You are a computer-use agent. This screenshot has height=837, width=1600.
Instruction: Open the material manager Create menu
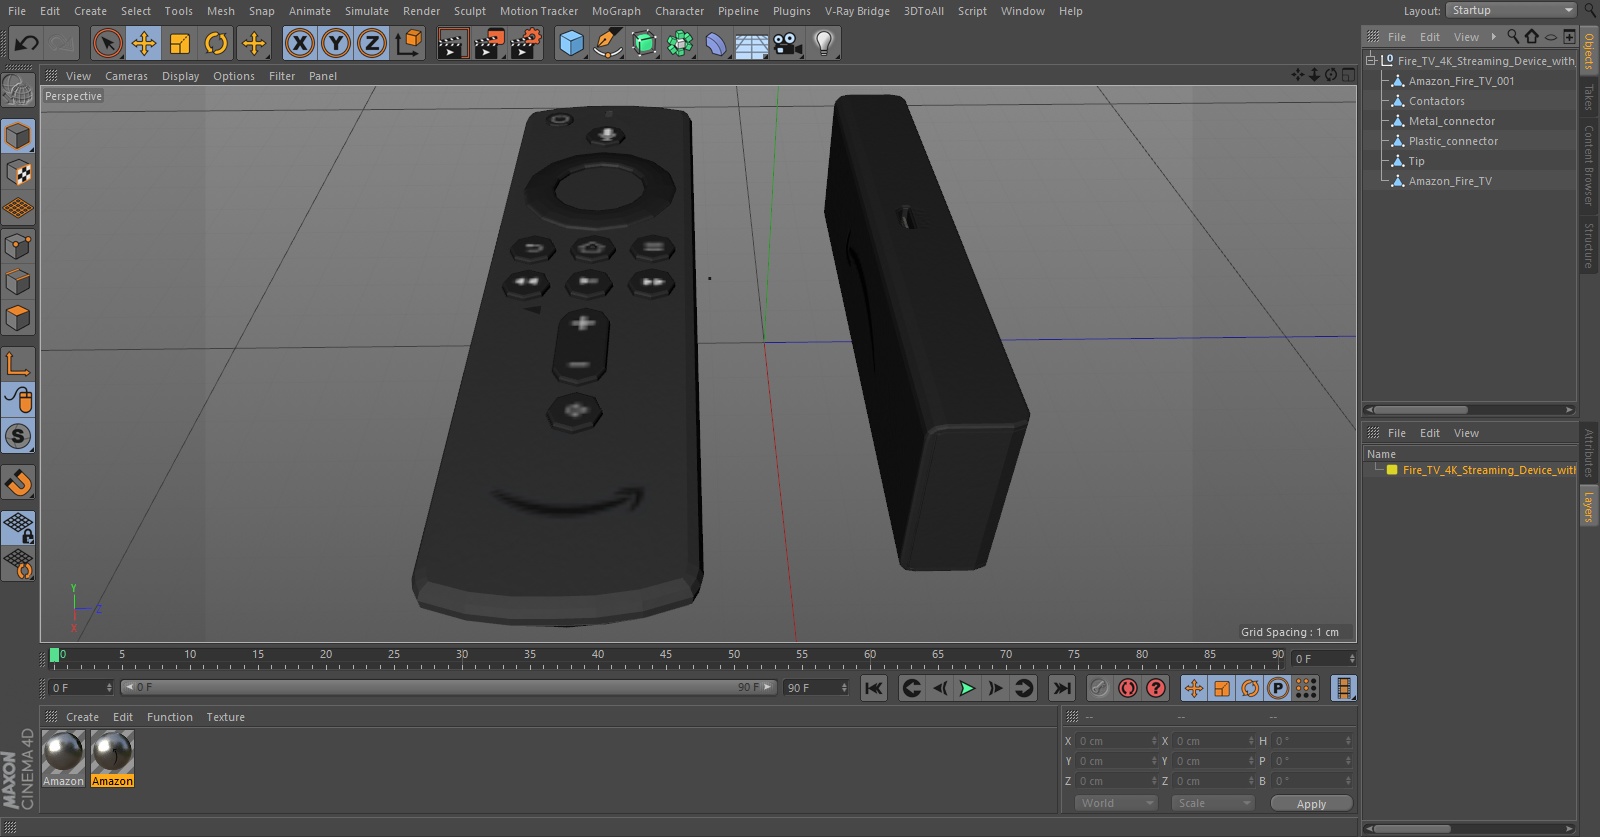pos(82,717)
